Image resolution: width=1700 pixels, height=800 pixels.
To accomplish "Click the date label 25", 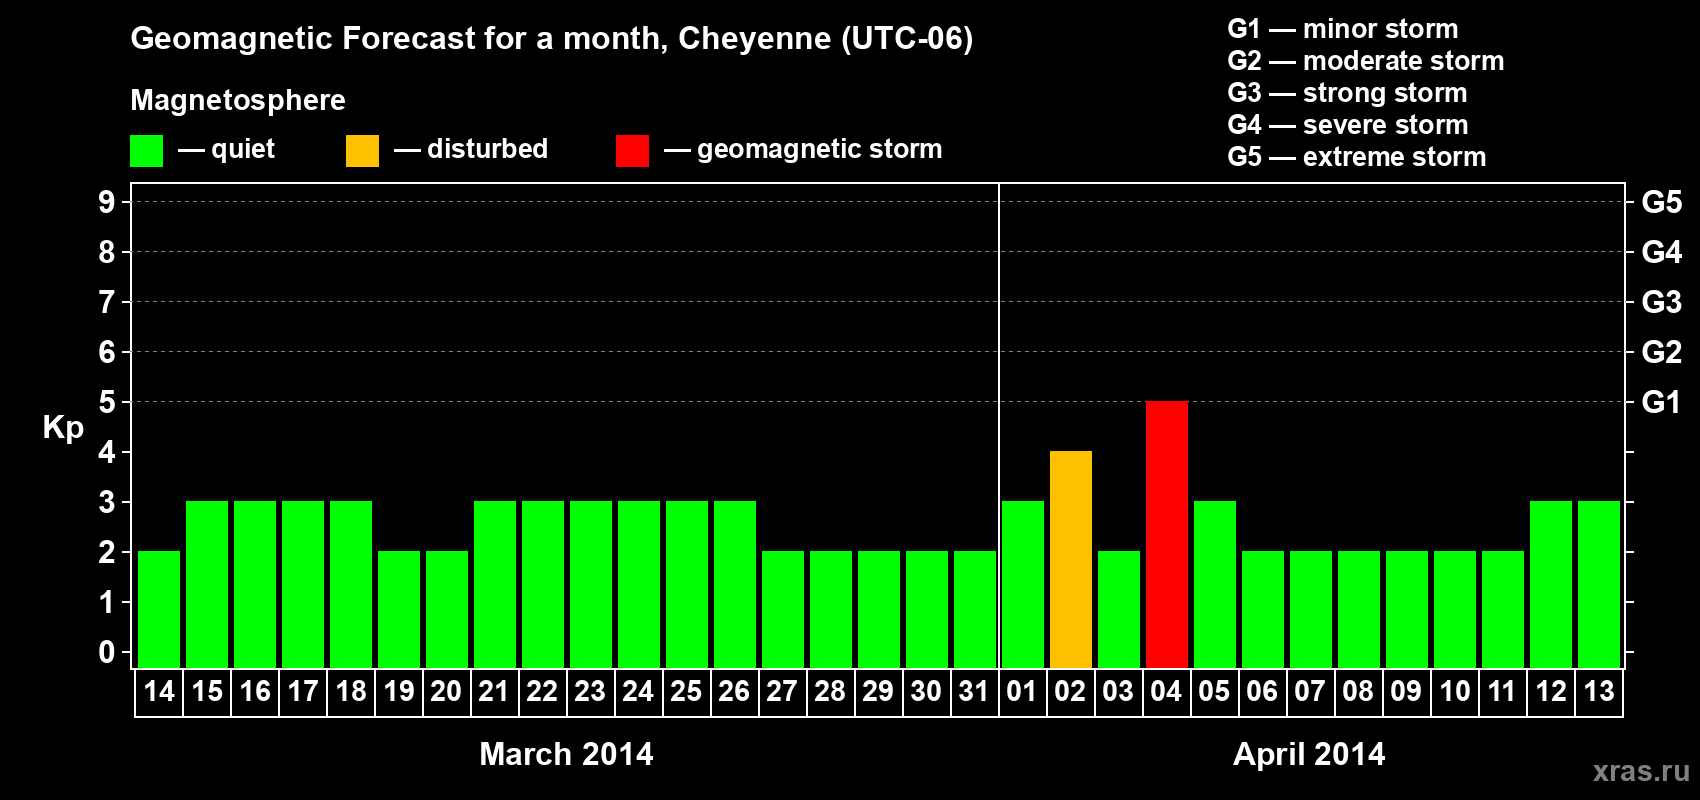I will click(686, 691).
